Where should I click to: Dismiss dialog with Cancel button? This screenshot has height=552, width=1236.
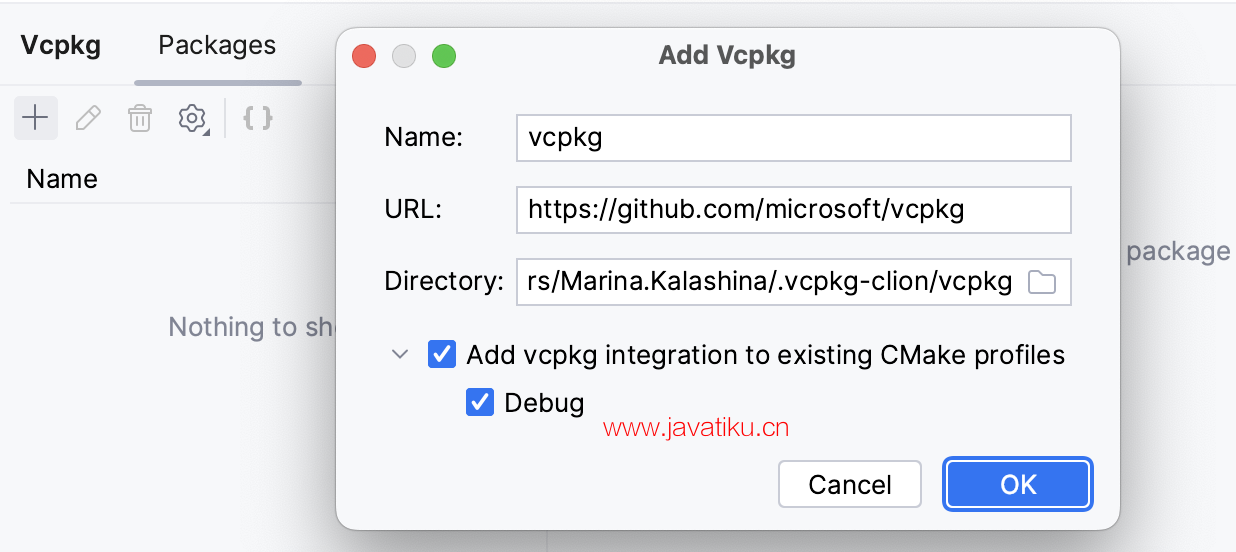tap(850, 485)
